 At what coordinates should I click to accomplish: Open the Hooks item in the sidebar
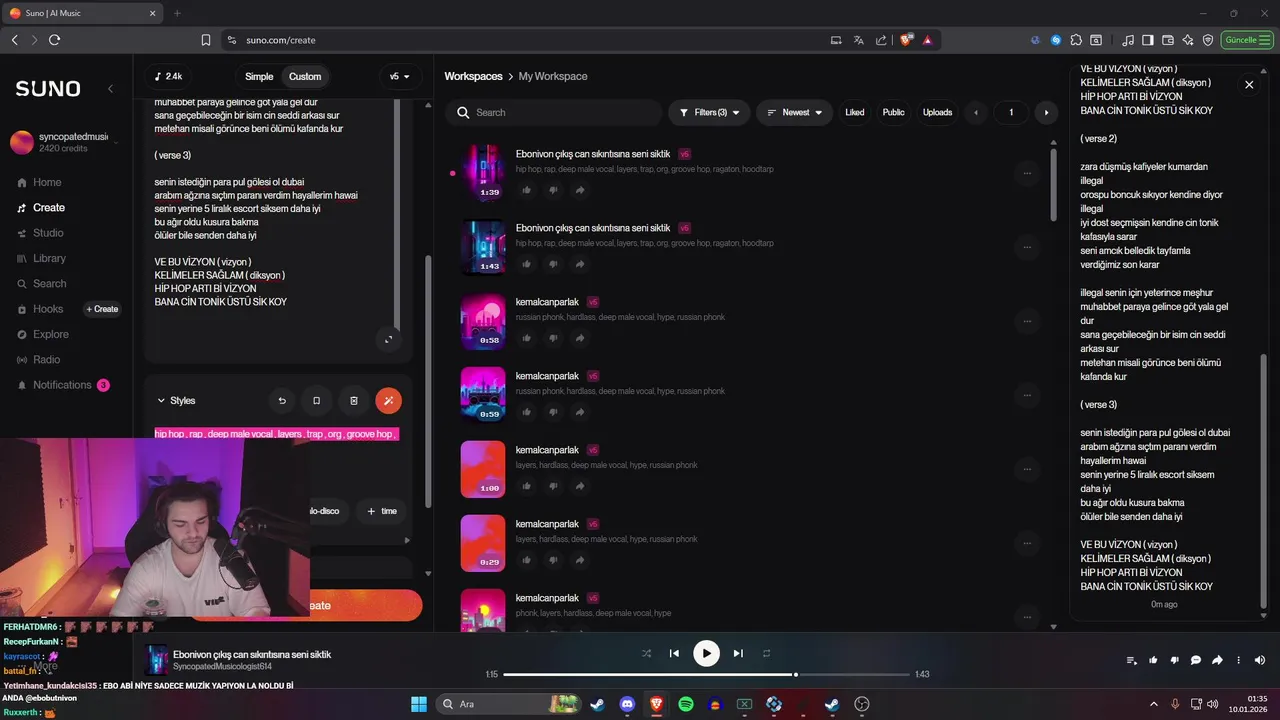[x=40, y=309]
